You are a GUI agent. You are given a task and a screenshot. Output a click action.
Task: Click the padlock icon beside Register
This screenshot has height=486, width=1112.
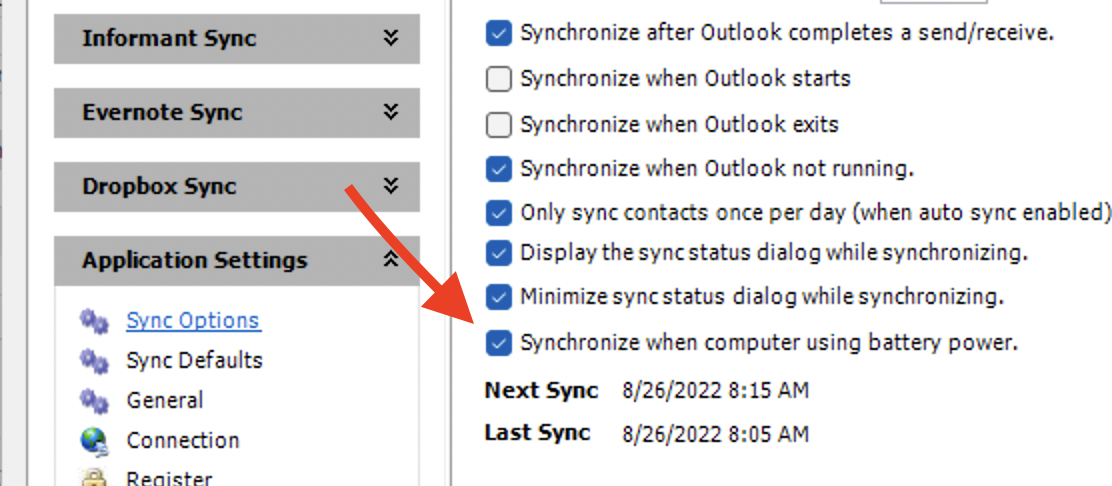coord(94,477)
